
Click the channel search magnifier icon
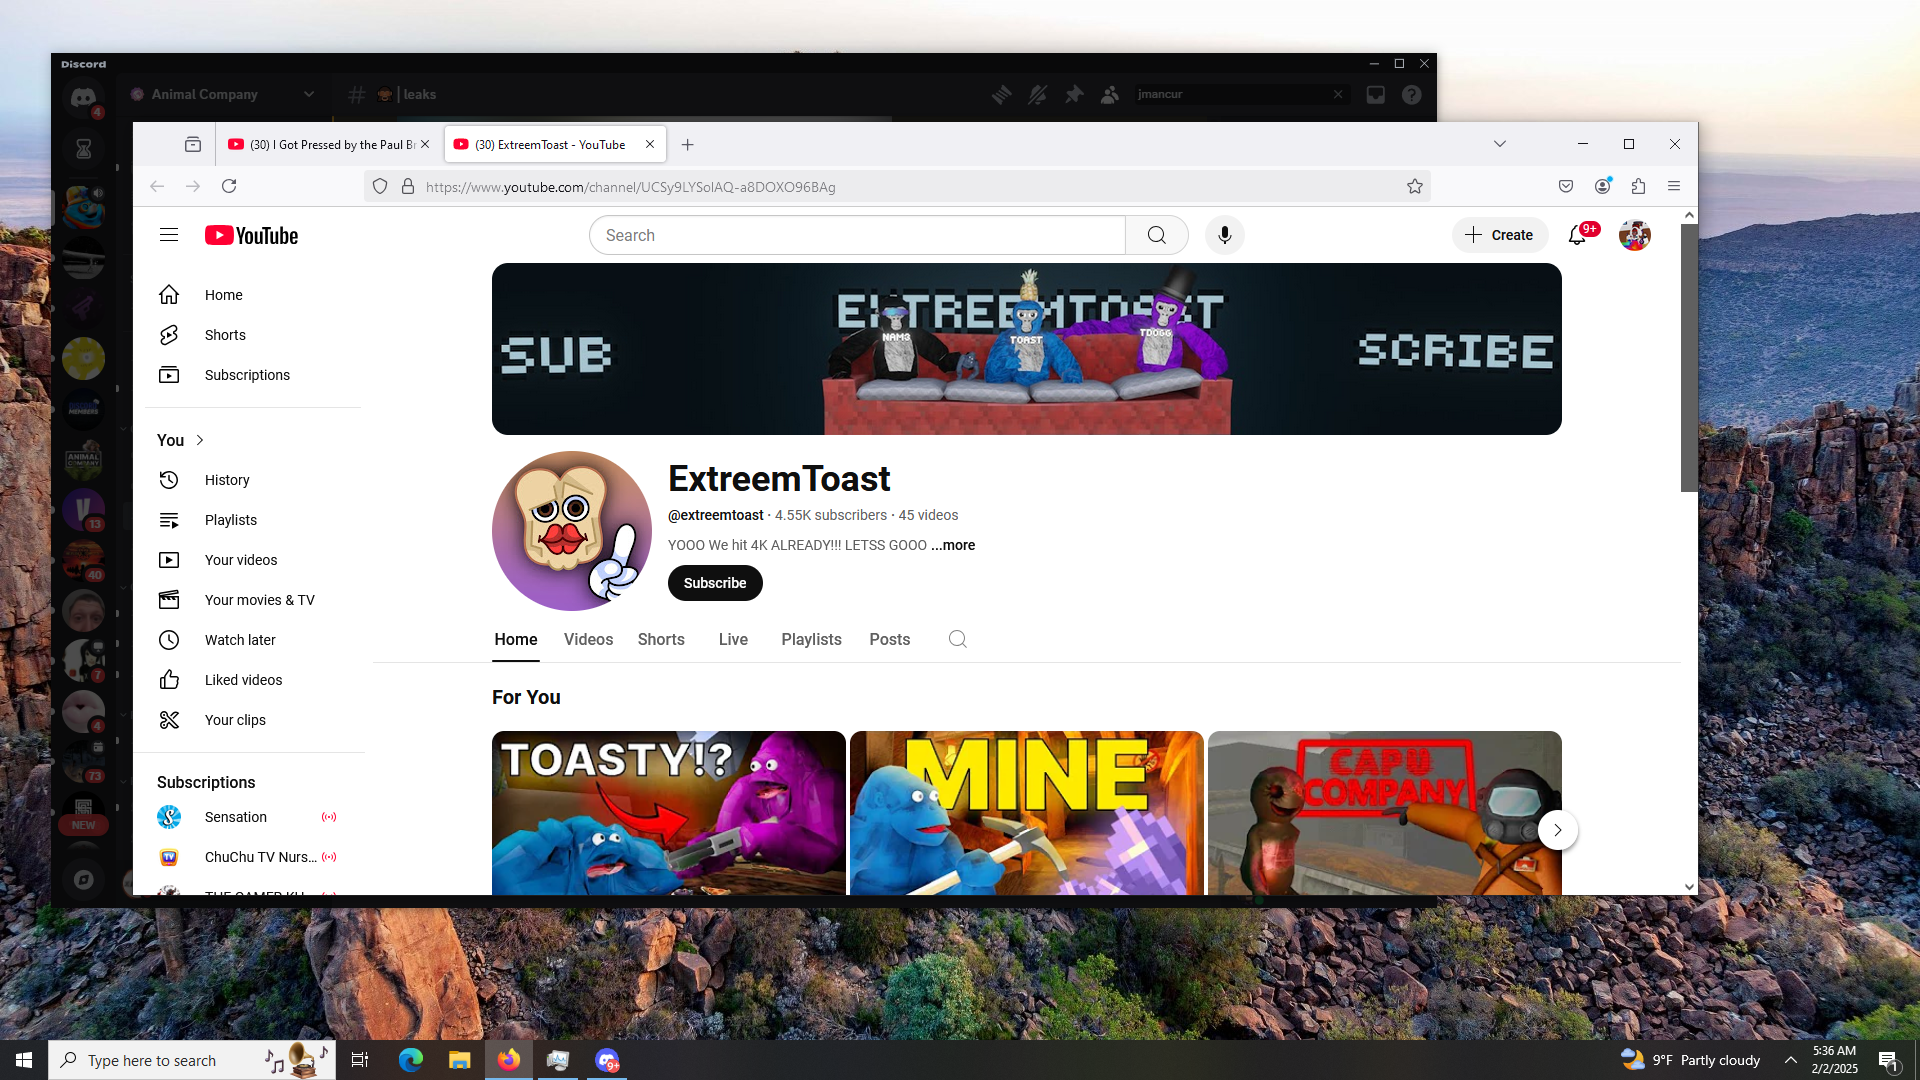(x=957, y=639)
